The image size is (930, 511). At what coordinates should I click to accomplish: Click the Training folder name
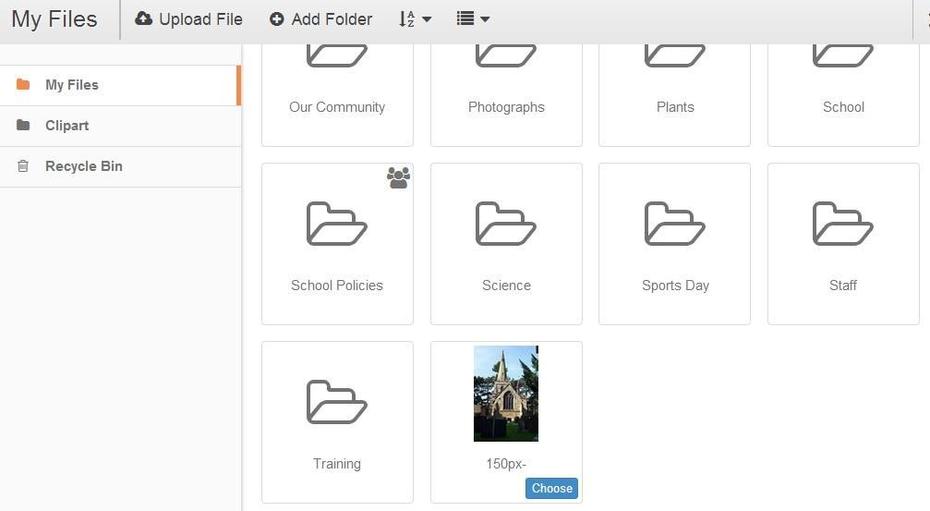pyautogui.click(x=337, y=464)
